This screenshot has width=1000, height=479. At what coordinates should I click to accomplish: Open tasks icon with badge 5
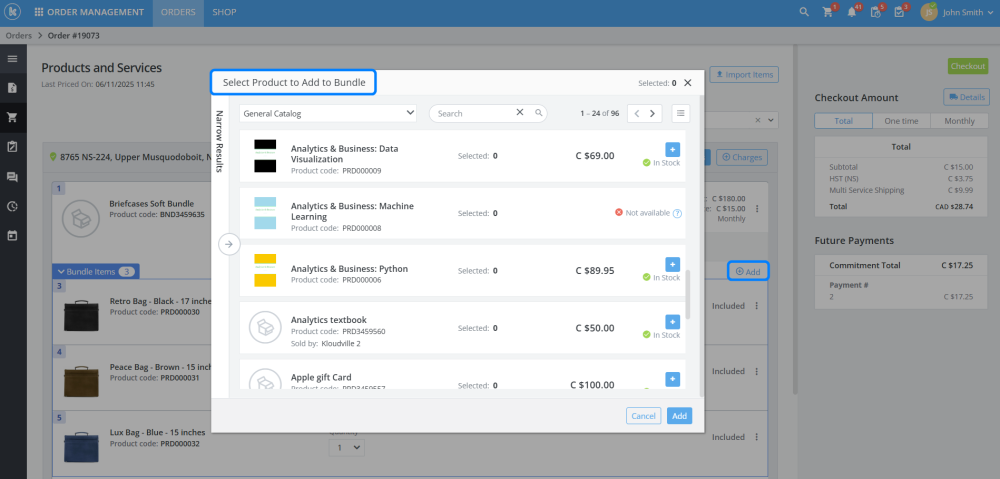click(x=876, y=12)
